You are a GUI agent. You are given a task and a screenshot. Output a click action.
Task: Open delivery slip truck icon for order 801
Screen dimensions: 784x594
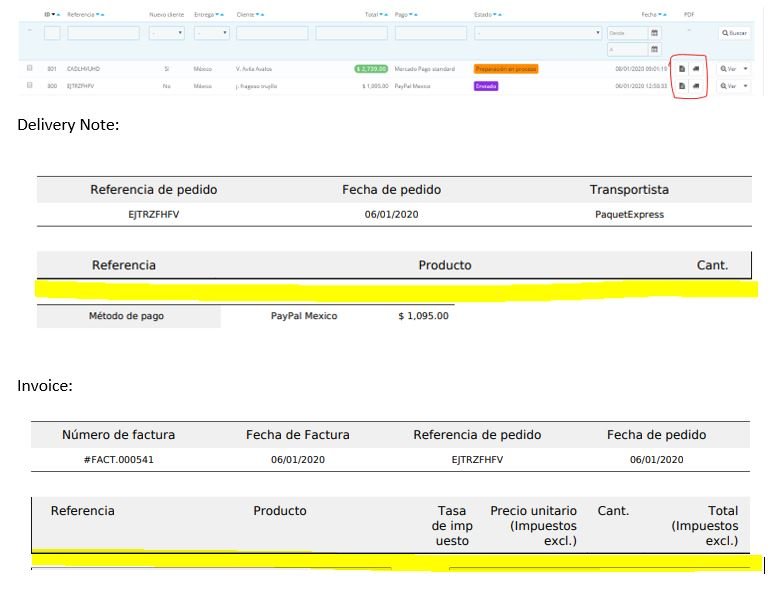pos(696,69)
